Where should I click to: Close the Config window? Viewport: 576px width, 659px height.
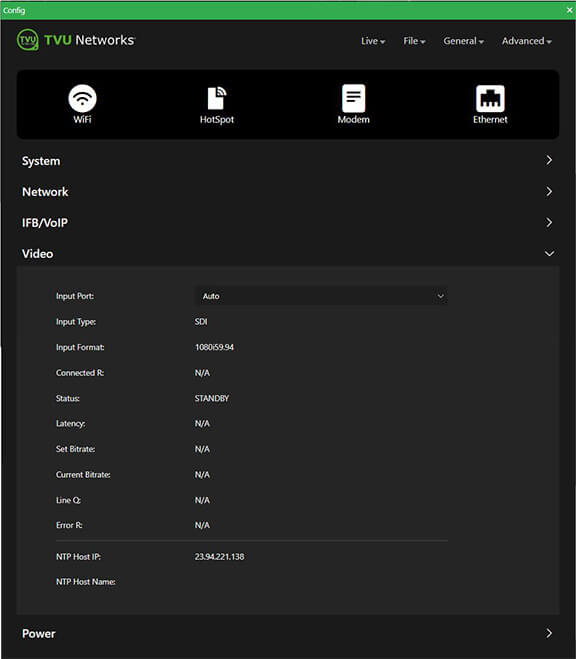point(569,10)
